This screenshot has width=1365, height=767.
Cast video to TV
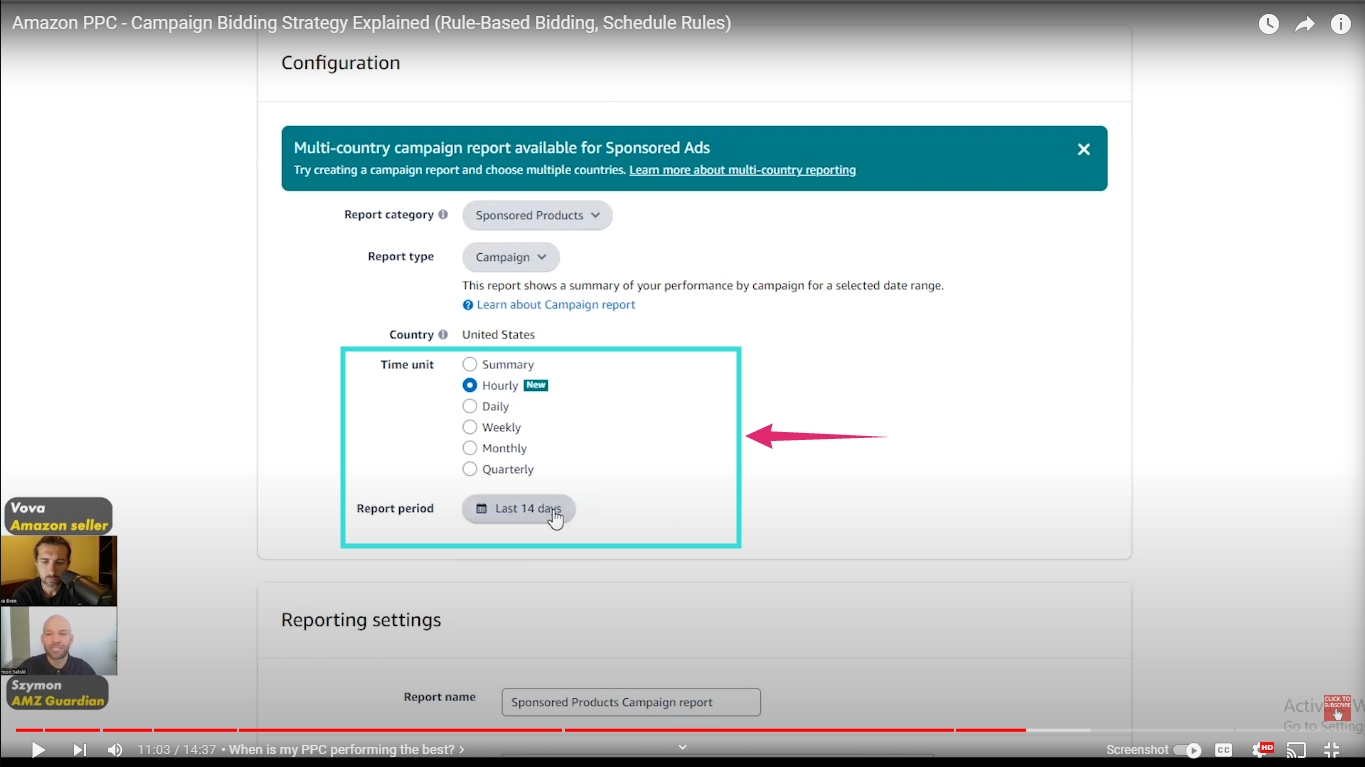pyautogui.click(x=1296, y=750)
